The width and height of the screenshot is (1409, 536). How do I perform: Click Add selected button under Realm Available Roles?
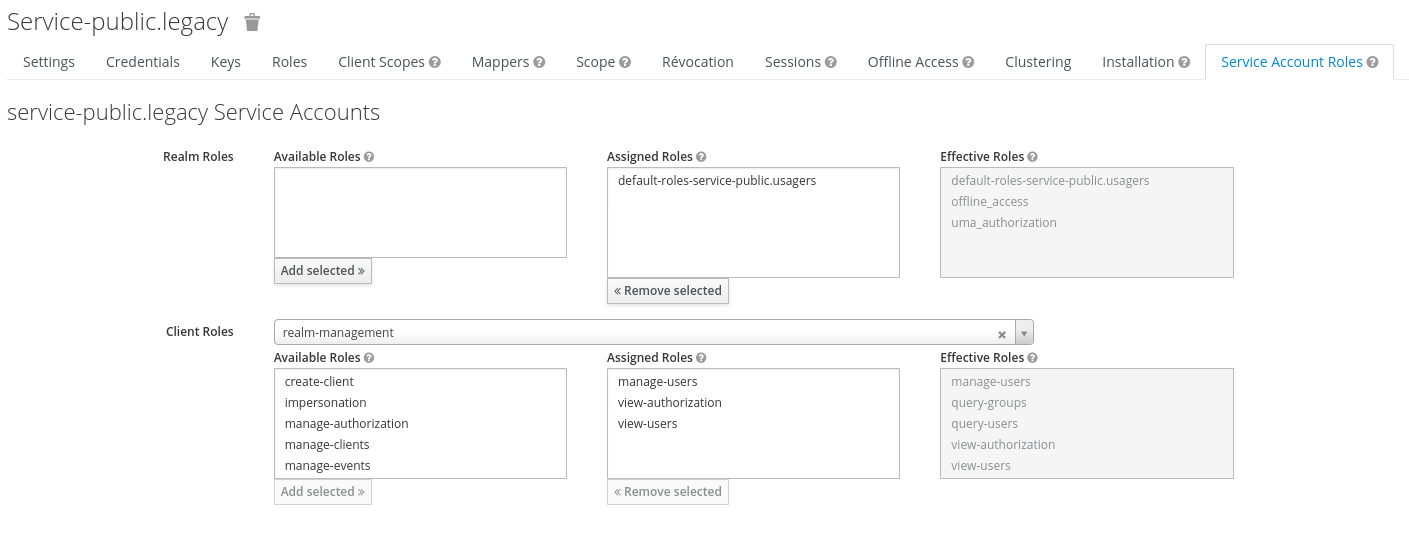coord(322,271)
